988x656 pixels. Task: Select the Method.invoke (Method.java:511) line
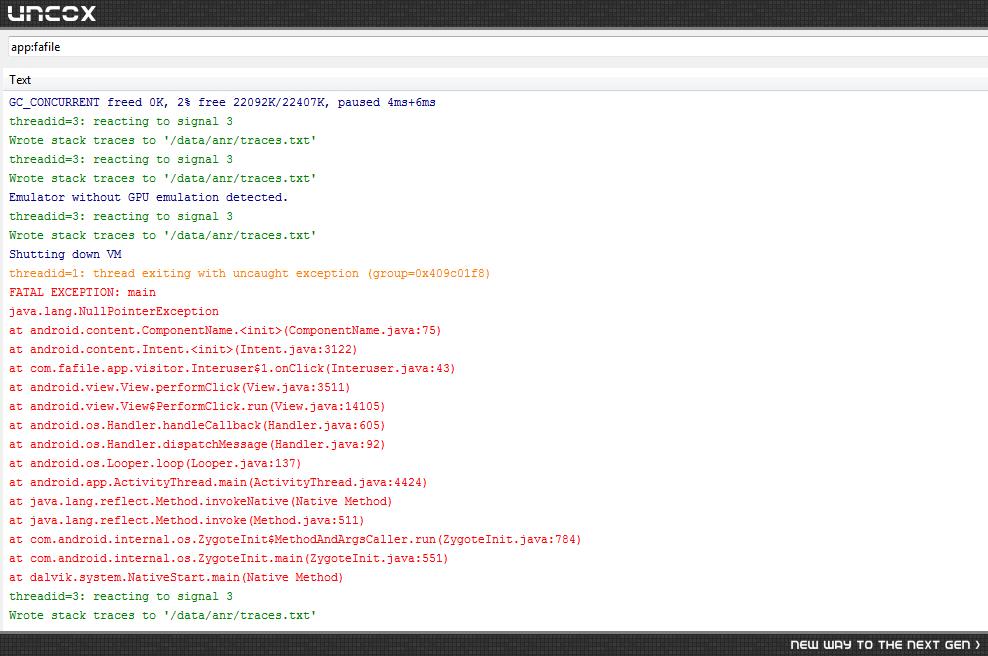tap(187, 520)
